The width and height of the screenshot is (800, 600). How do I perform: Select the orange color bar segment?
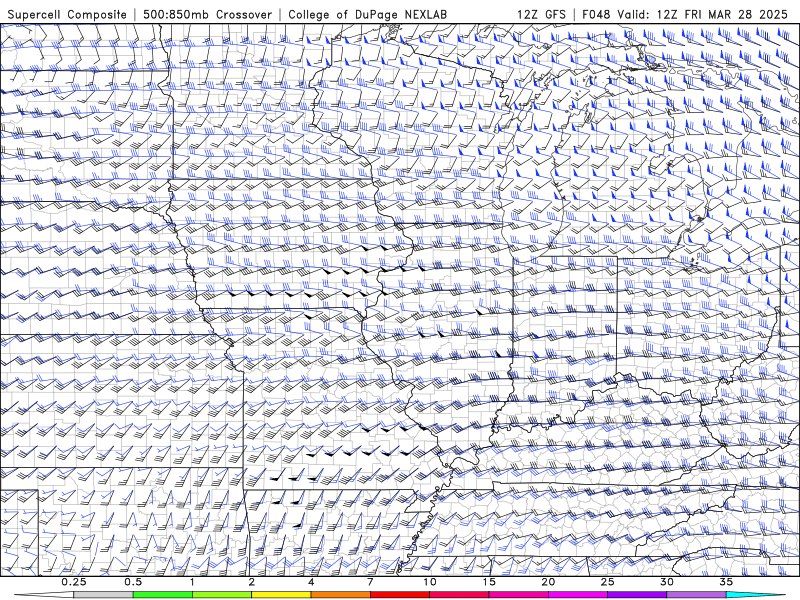341,595
